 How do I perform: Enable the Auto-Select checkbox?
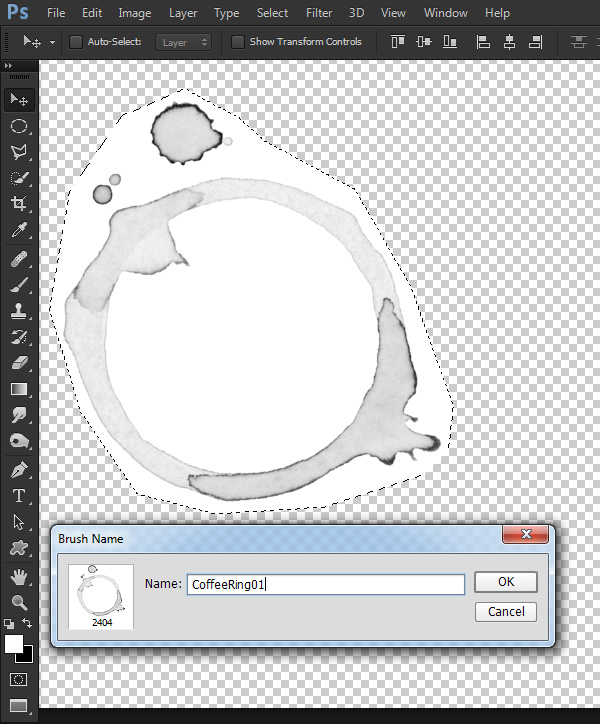click(x=76, y=42)
